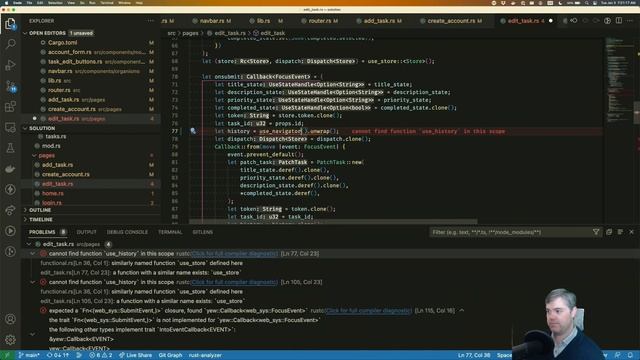Screen dimensions: 640x360
Task: Open Cargo.toml in Open Editors
Action: click(62, 42)
